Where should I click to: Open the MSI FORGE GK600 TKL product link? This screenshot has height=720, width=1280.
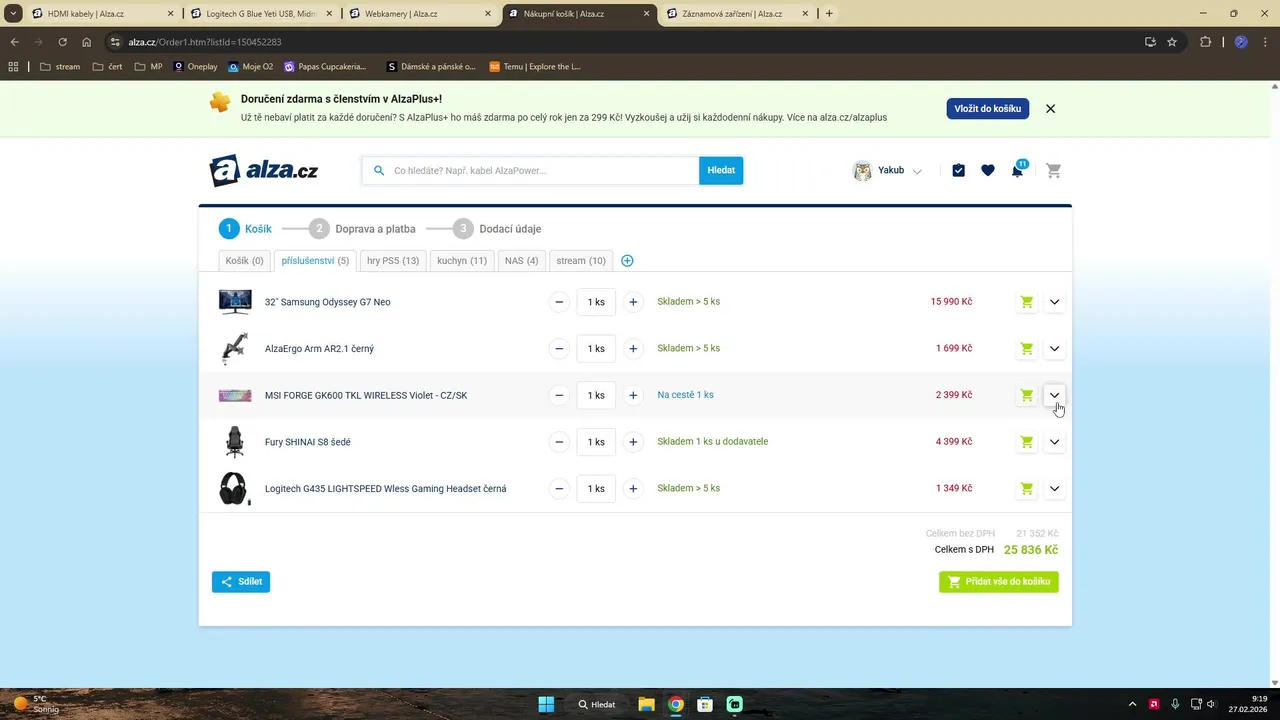[x=366, y=395]
